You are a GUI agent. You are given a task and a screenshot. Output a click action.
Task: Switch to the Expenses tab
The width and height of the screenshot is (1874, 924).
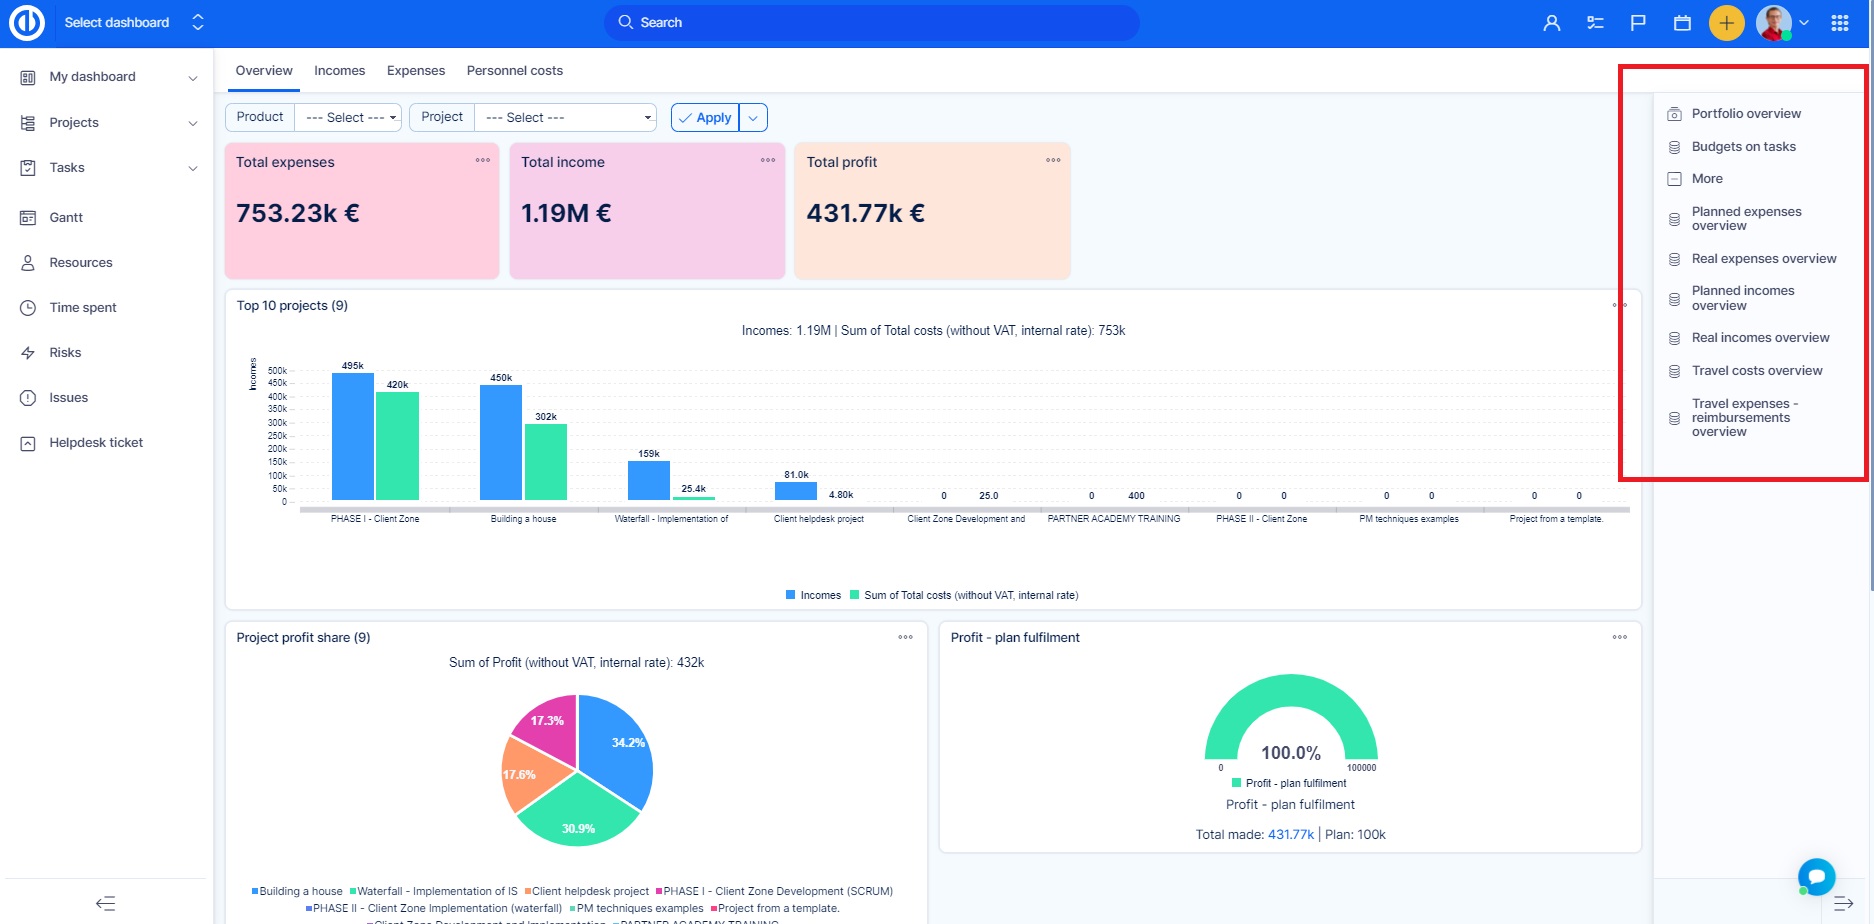tap(415, 71)
